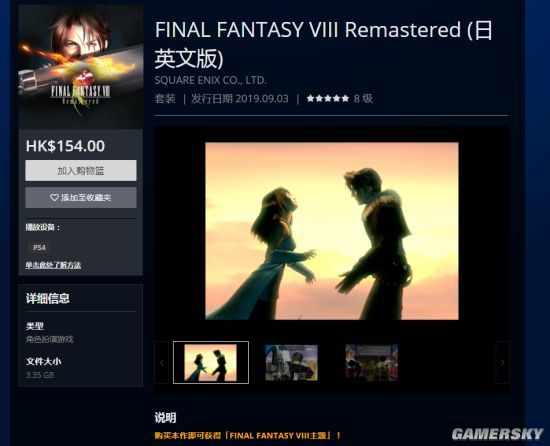Click the GAMERSKY watermark logo
550x446 pixels.
(497, 434)
